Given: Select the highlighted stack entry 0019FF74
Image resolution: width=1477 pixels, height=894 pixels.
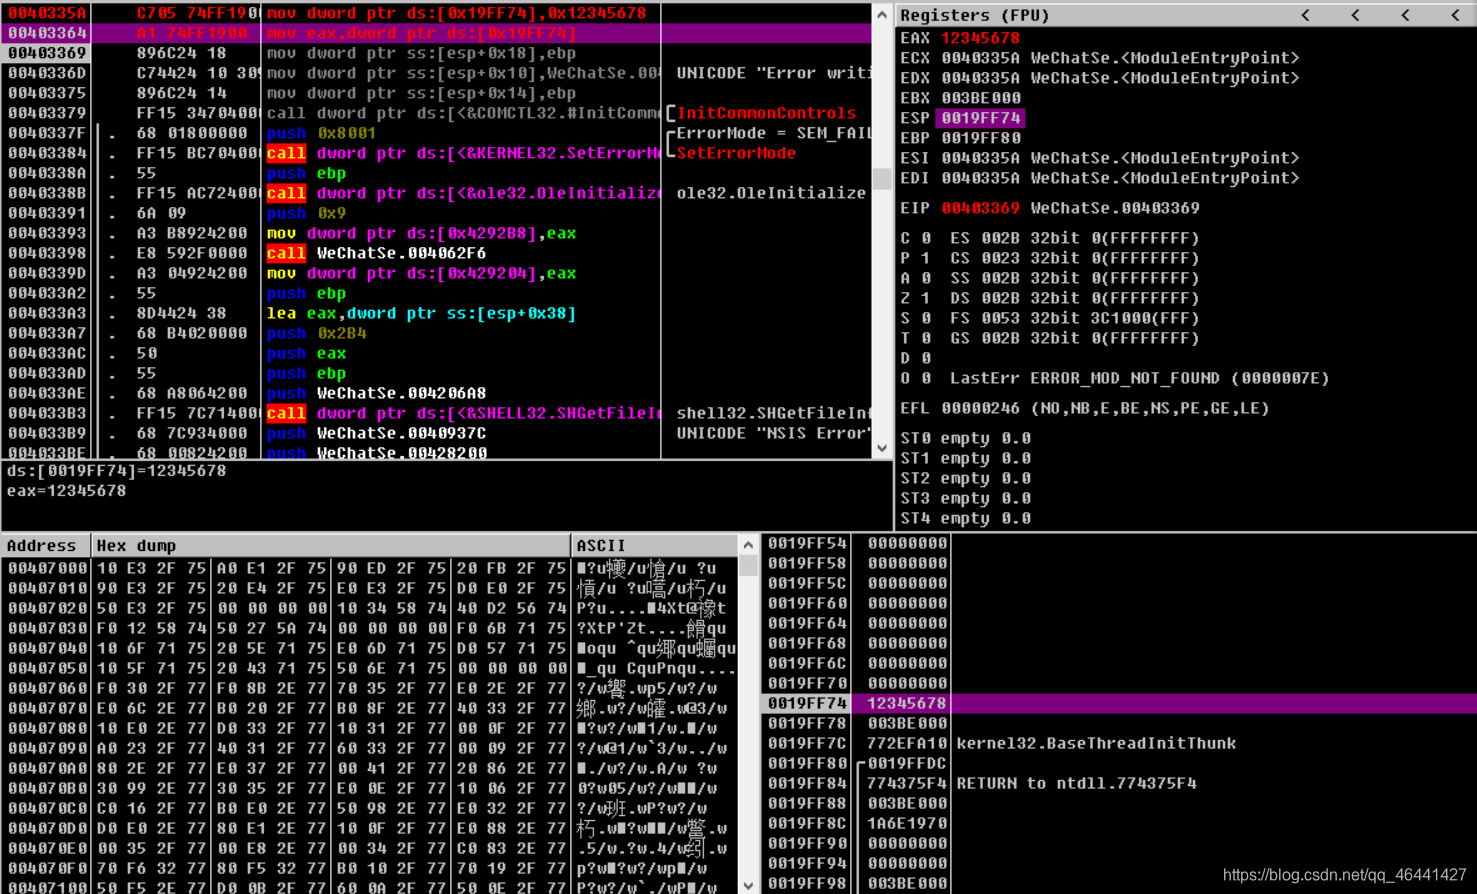Looking at the screenshot, I should pos(1120,703).
